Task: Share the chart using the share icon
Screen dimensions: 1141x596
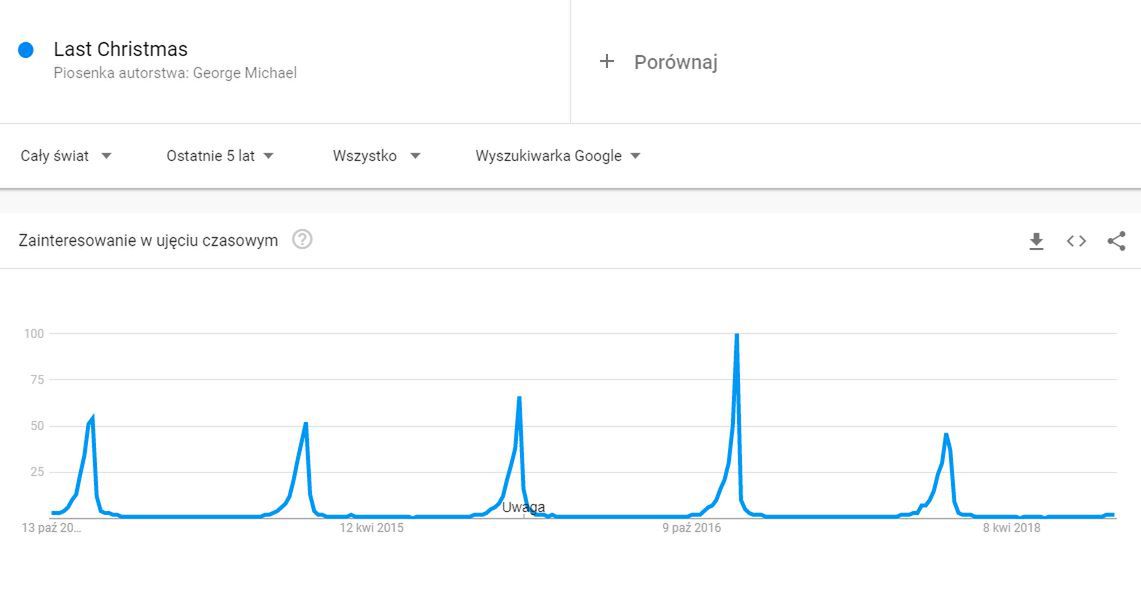Action: click(1116, 241)
